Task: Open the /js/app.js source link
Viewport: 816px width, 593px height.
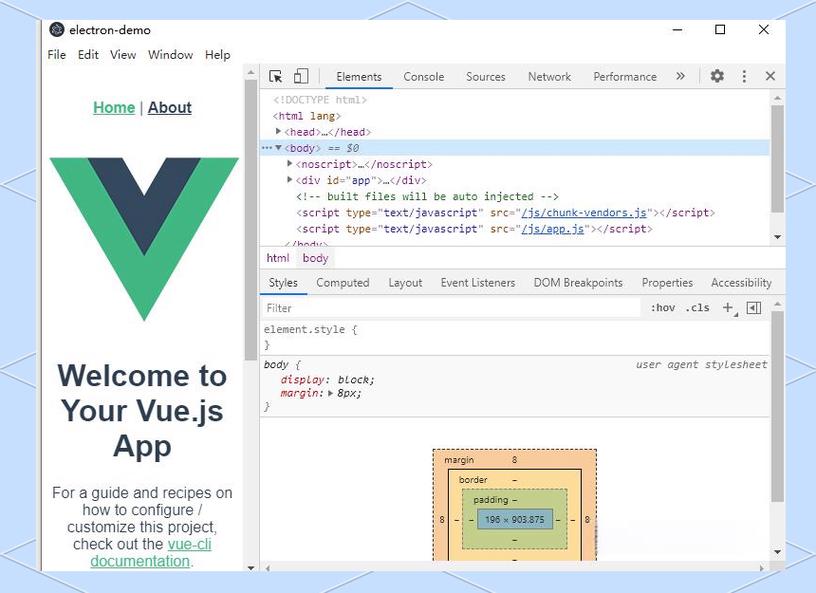Action: click(553, 229)
